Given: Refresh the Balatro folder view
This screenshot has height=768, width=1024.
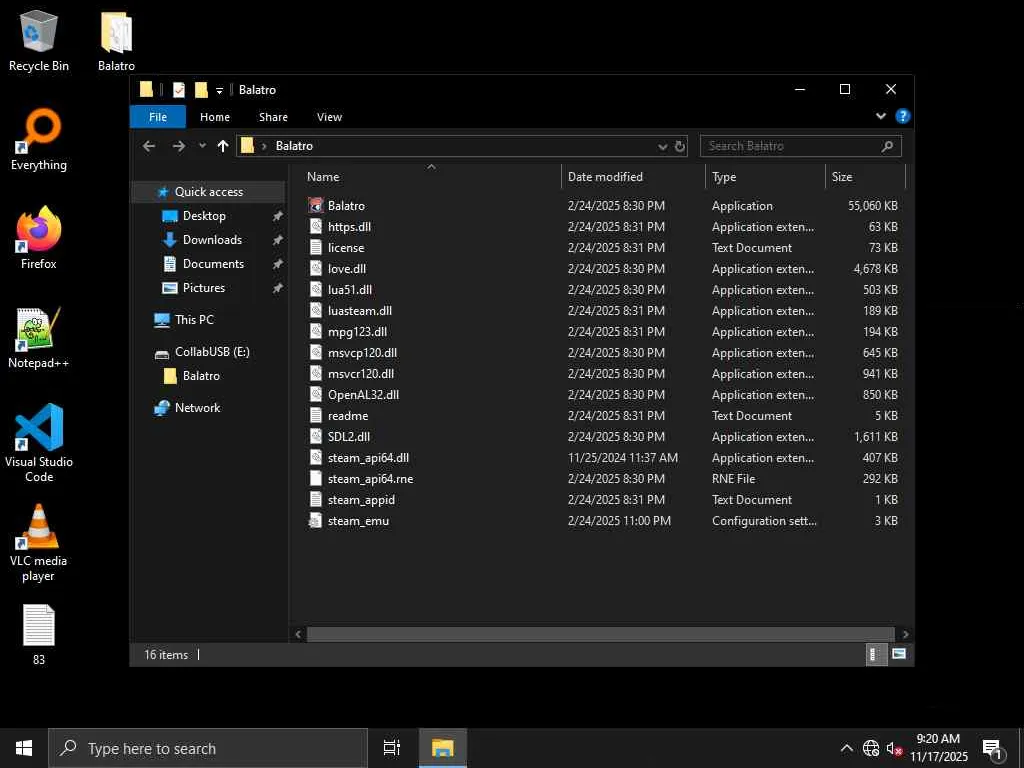Looking at the screenshot, I should tap(680, 146).
